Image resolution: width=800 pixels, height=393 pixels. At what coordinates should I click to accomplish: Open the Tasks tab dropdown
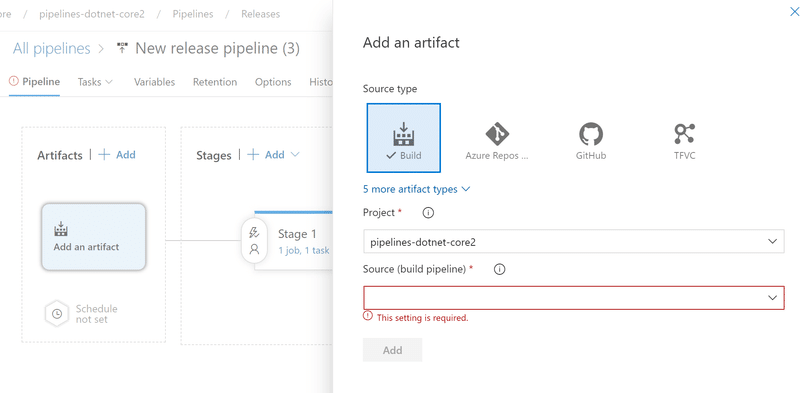tap(95, 82)
